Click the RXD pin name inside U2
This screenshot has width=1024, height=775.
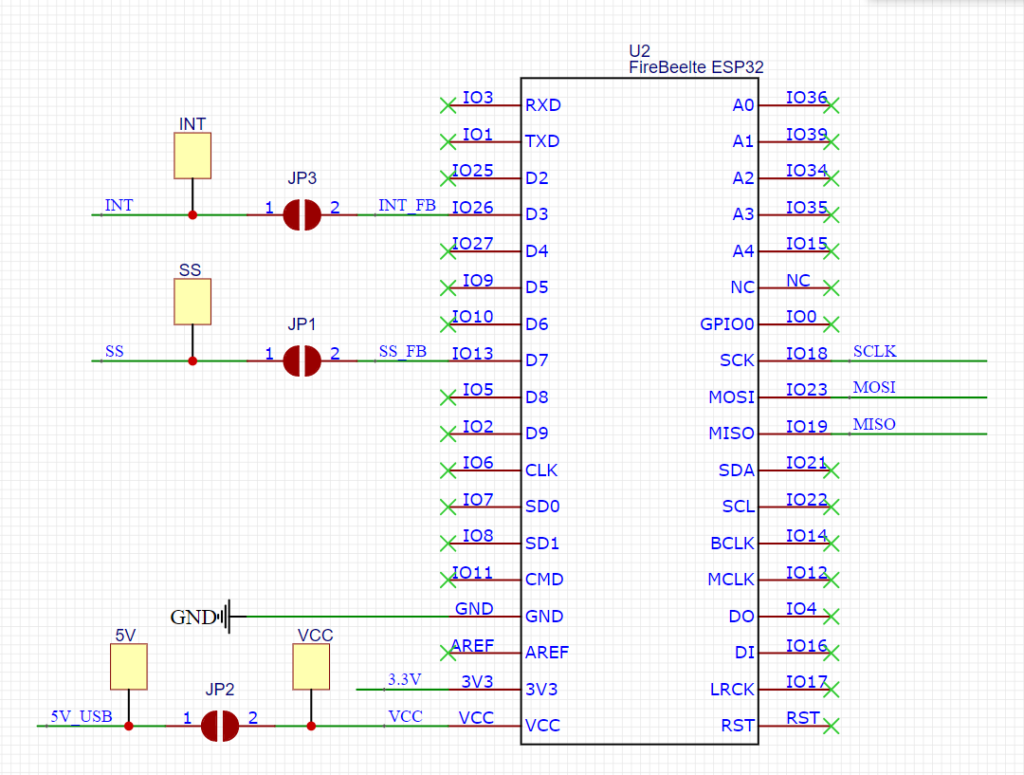543,105
